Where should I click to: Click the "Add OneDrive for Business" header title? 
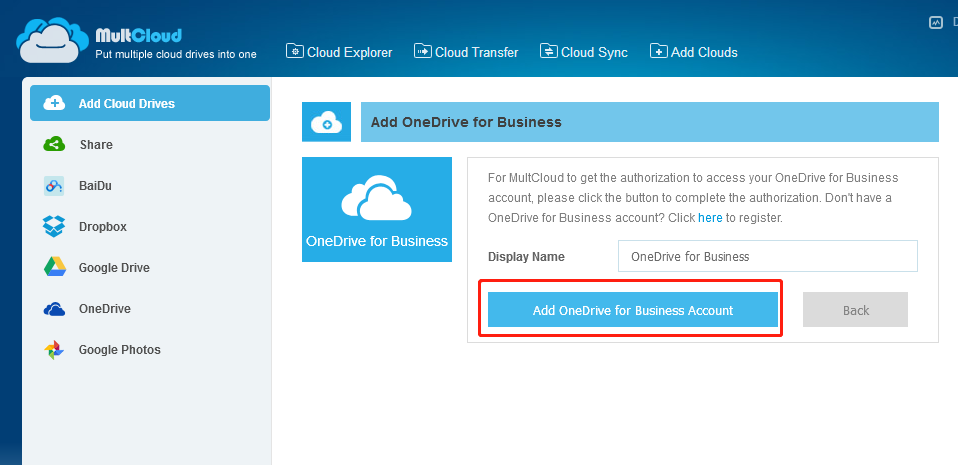466,122
